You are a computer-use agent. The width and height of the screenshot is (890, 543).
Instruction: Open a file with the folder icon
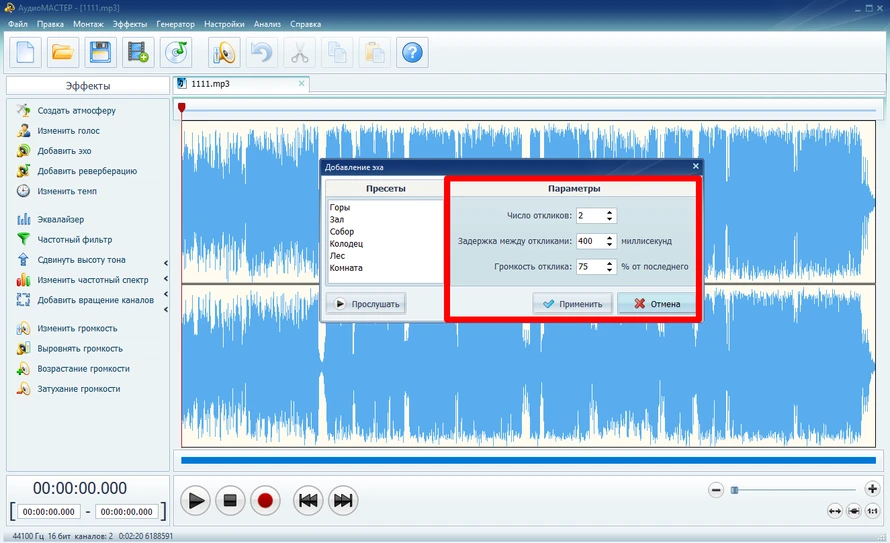point(63,52)
